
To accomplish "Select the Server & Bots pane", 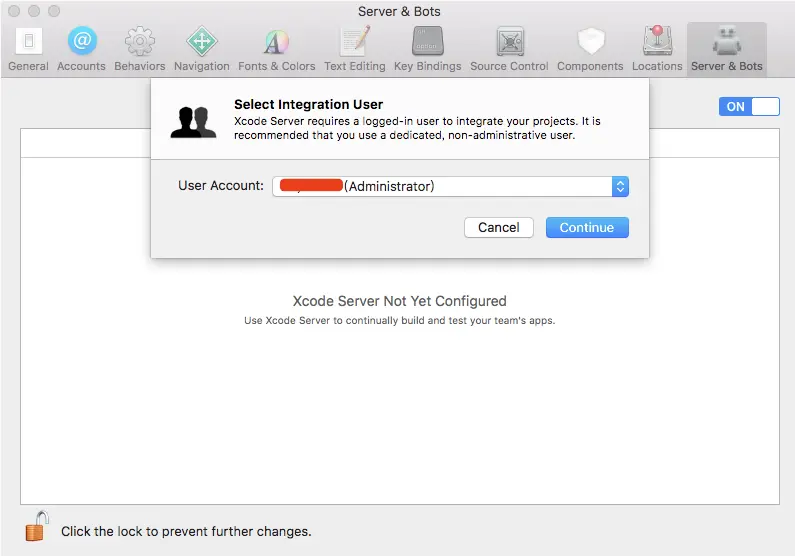I will pos(727,49).
